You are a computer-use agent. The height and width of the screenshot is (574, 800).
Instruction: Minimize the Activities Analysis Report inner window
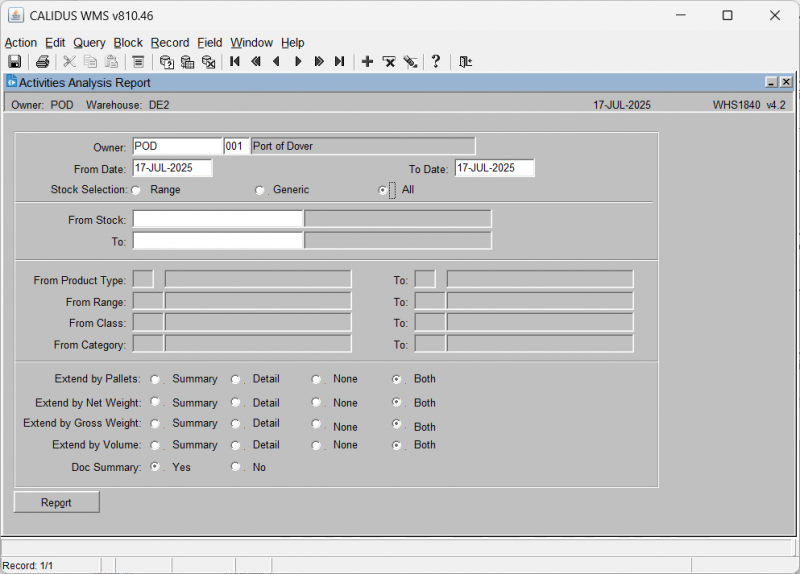coord(771,82)
